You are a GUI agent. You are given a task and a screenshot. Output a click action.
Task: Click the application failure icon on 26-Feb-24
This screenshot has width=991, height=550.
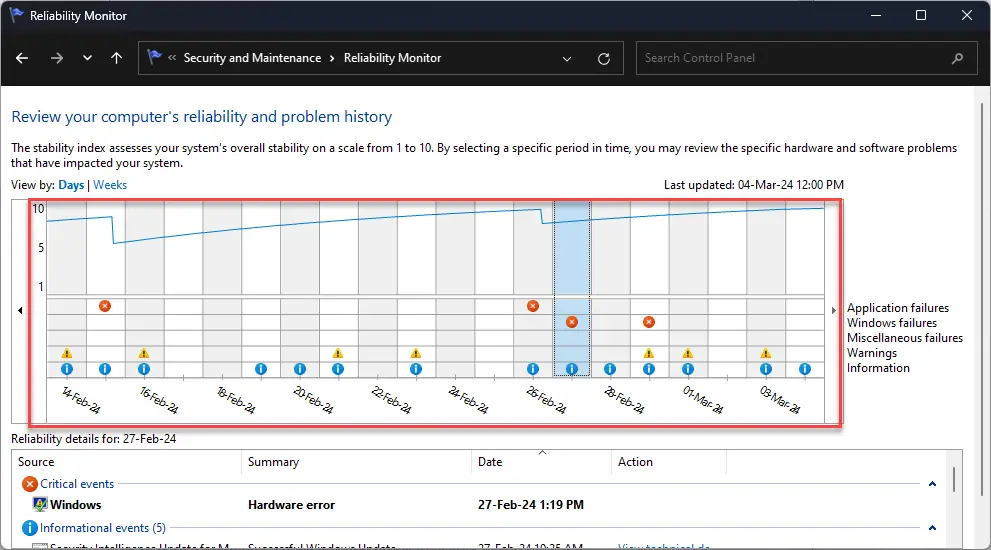click(x=533, y=306)
